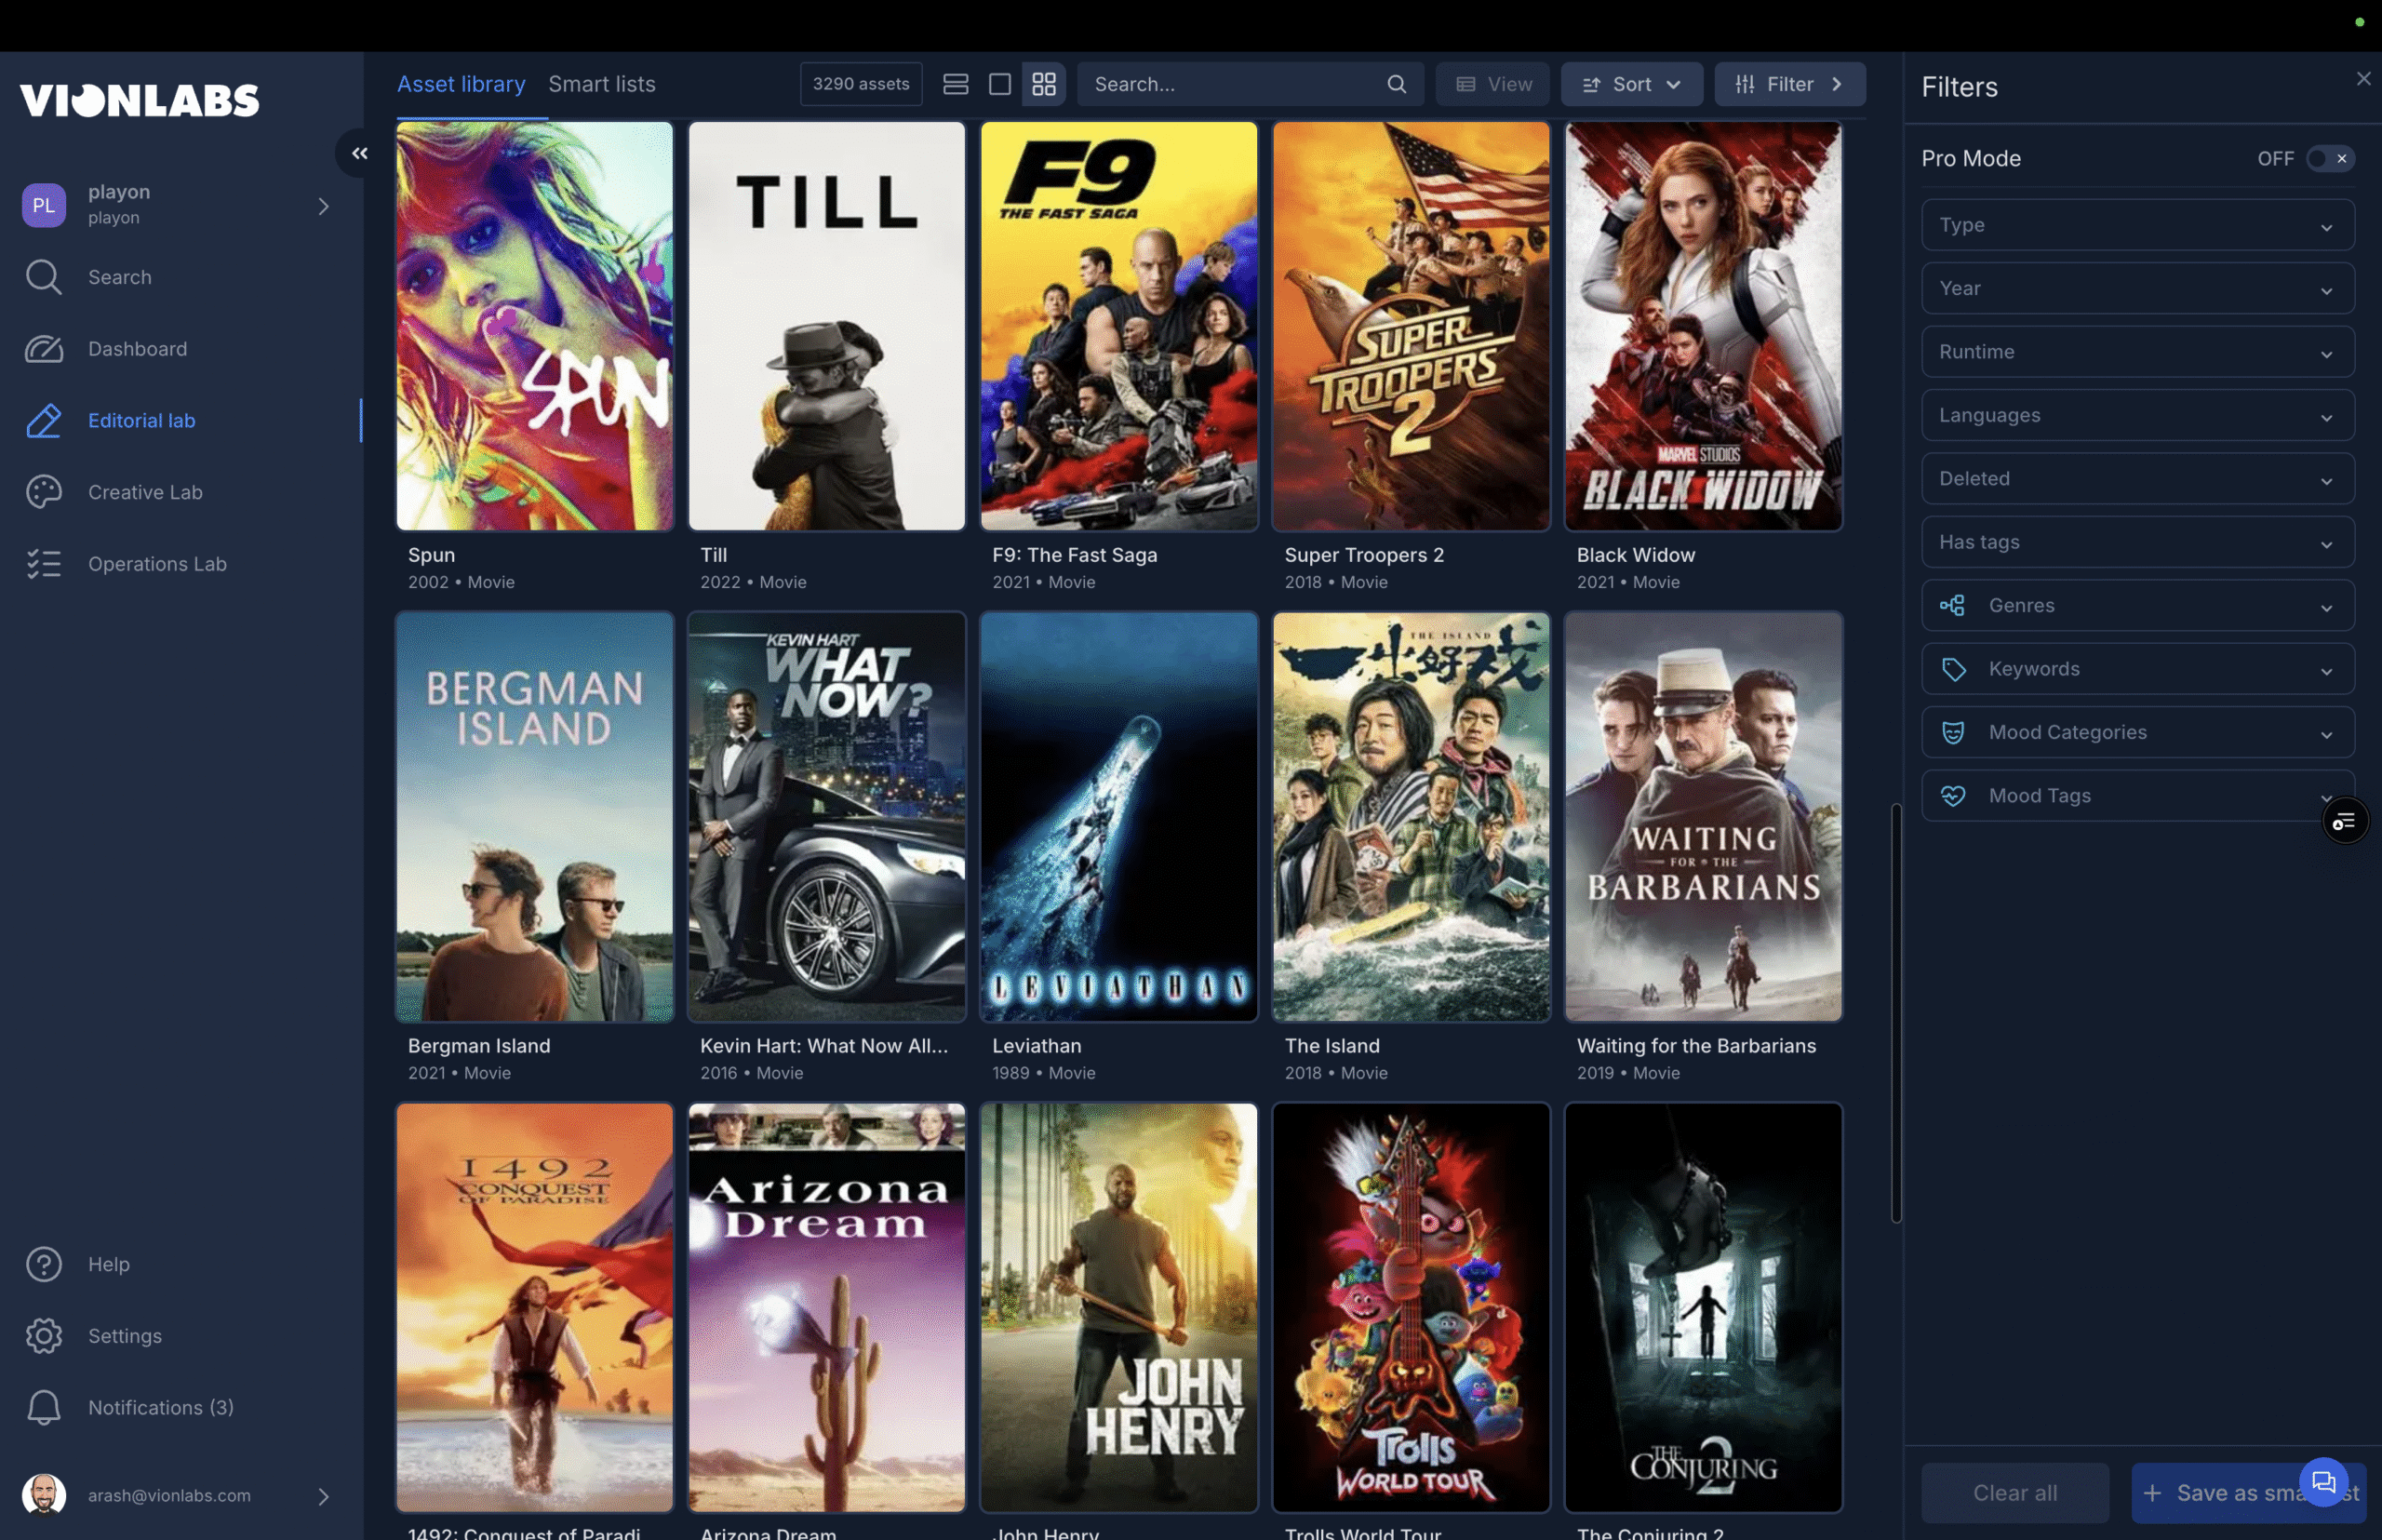
Task: Click the View button
Action: pos(1492,84)
